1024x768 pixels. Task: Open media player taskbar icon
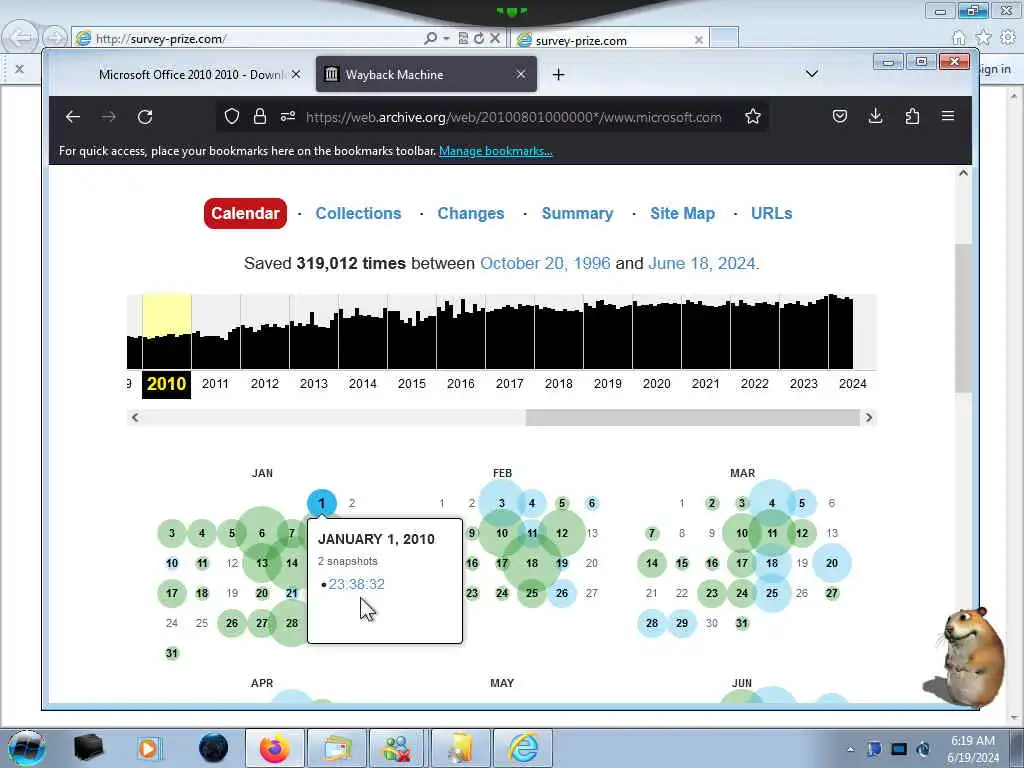click(148, 748)
